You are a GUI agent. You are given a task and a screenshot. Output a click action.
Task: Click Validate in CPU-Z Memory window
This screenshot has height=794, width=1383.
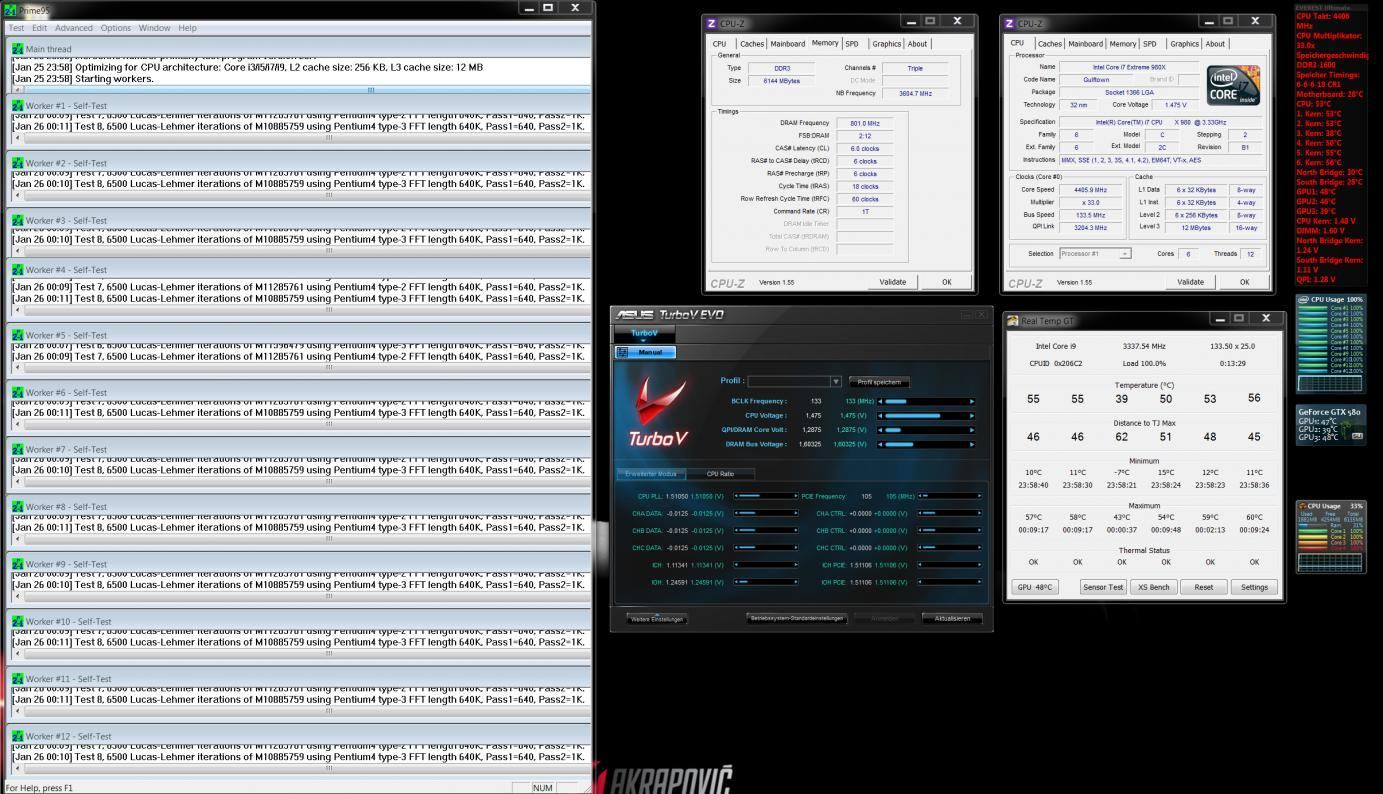pos(892,282)
